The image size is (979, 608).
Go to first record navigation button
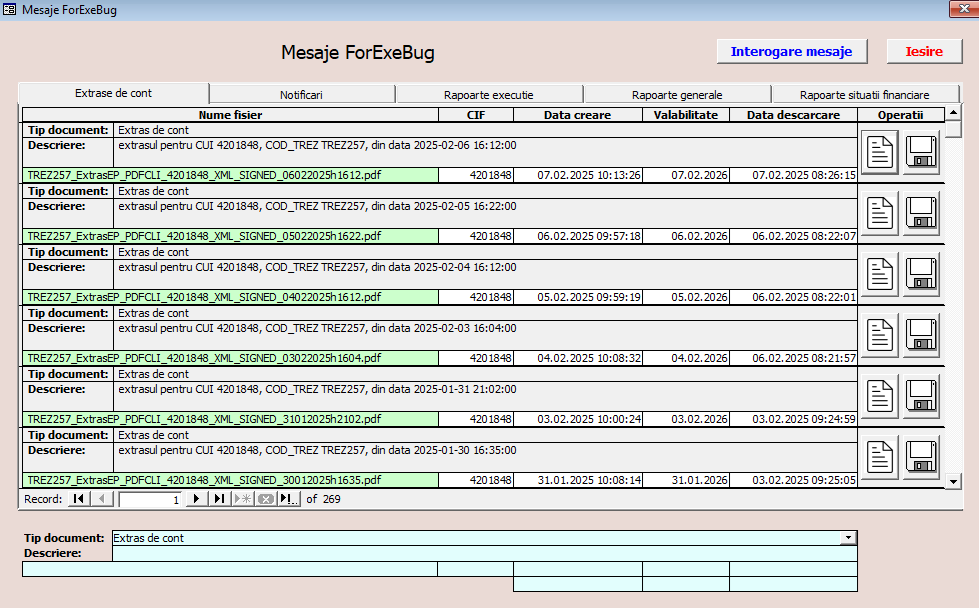(78, 499)
